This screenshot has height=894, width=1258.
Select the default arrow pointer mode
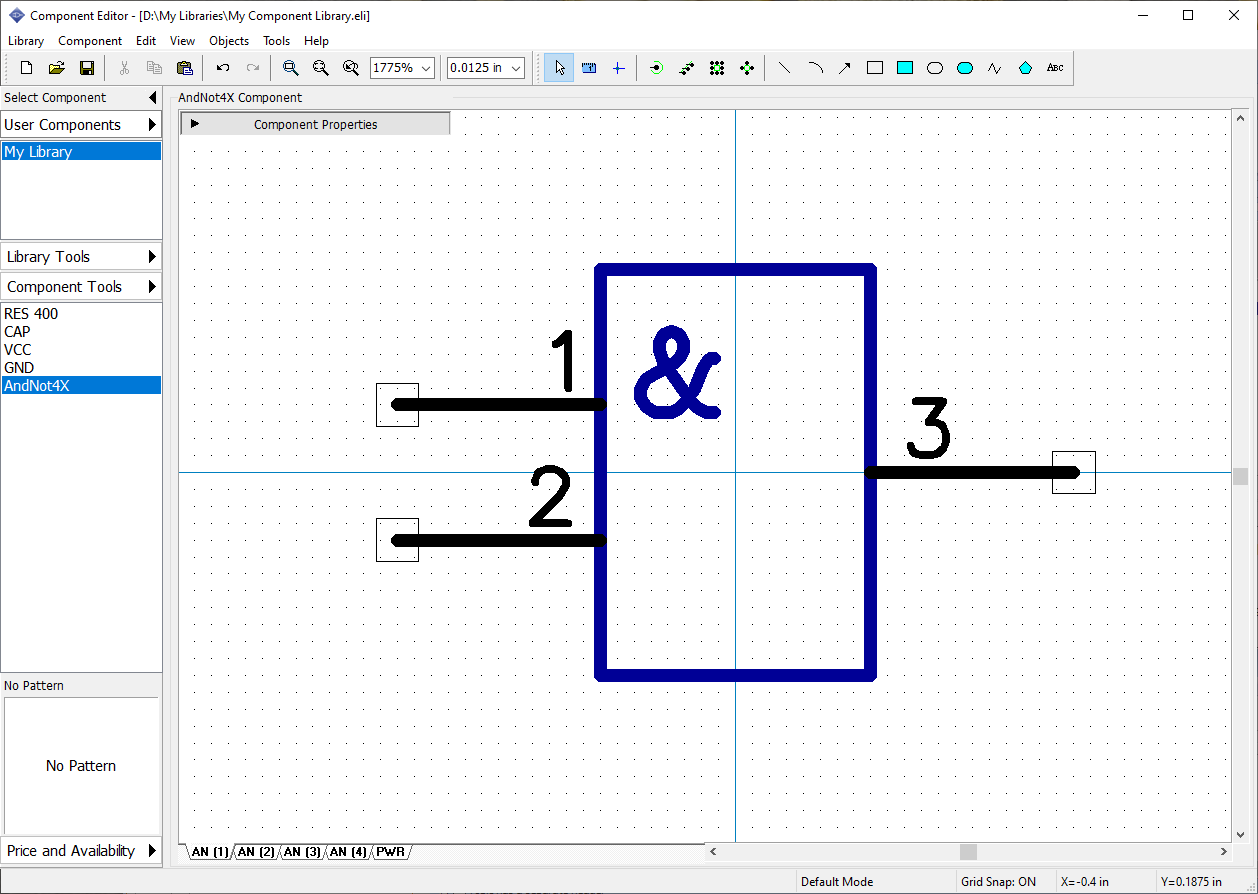pos(559,68)
